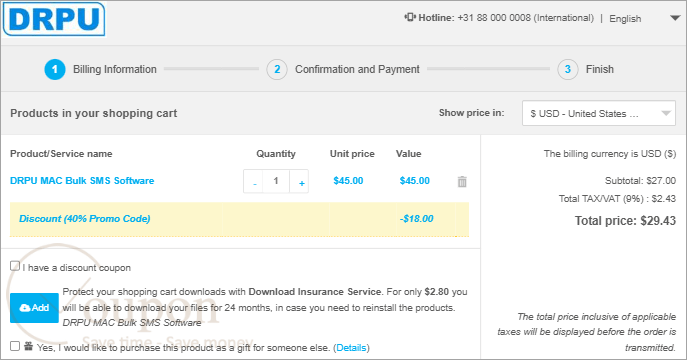Open the DRPU MAC Bulk SMS Software link

pos(82,180)
